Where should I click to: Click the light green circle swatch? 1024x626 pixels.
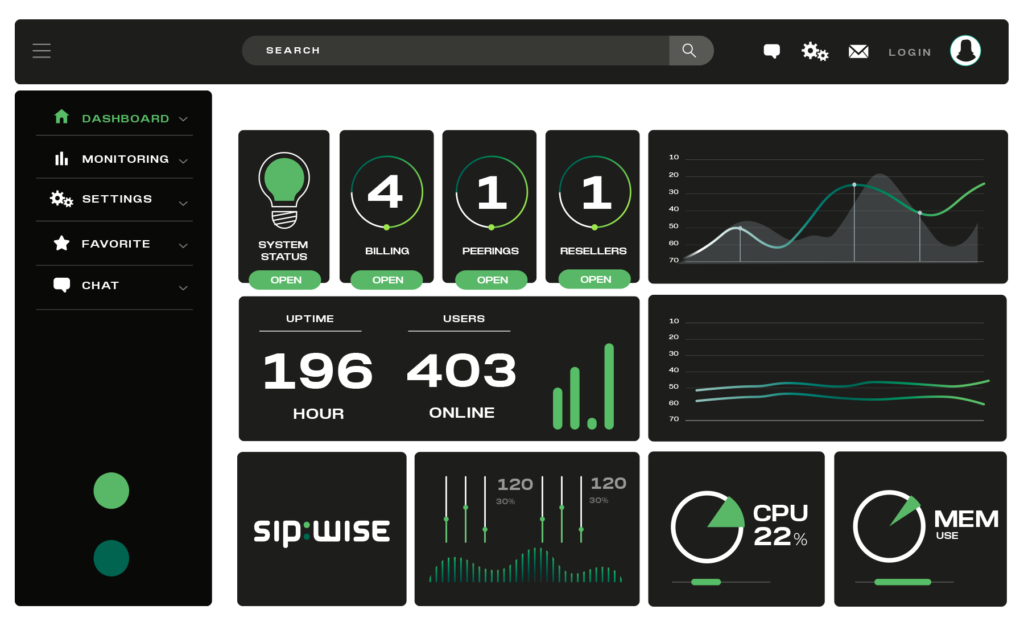[111, 491]
